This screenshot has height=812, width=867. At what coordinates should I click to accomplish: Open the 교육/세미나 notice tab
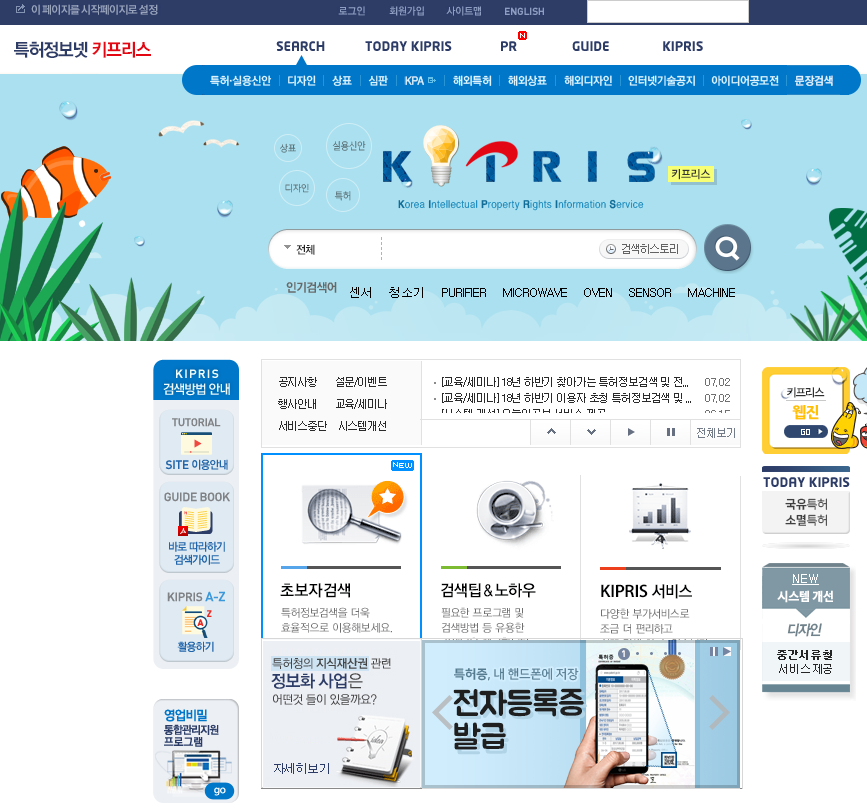coord(361,404)
